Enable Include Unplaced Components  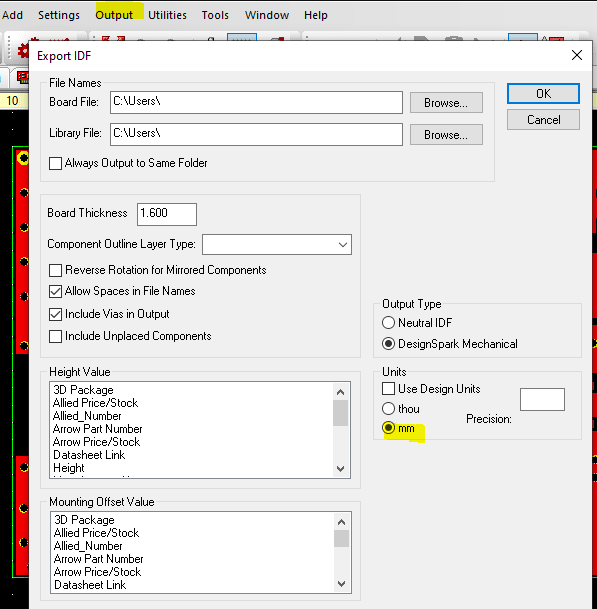point(55,336)
